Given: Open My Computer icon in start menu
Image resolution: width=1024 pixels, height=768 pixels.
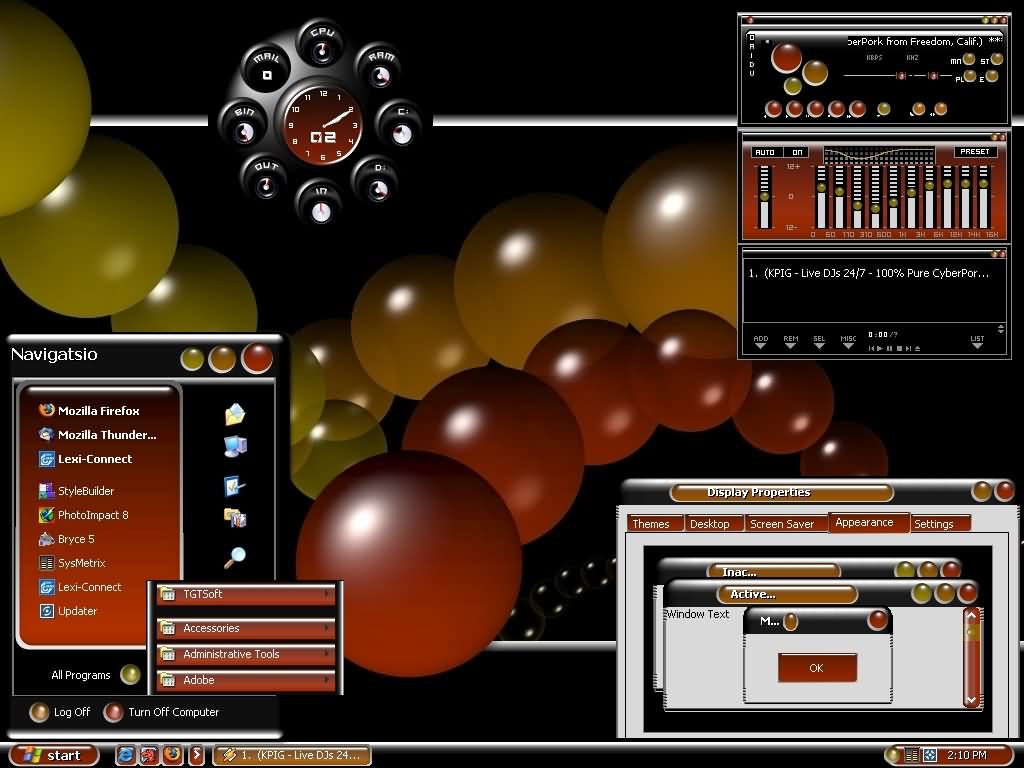Looking at the screenshot, I should (235, 446).
